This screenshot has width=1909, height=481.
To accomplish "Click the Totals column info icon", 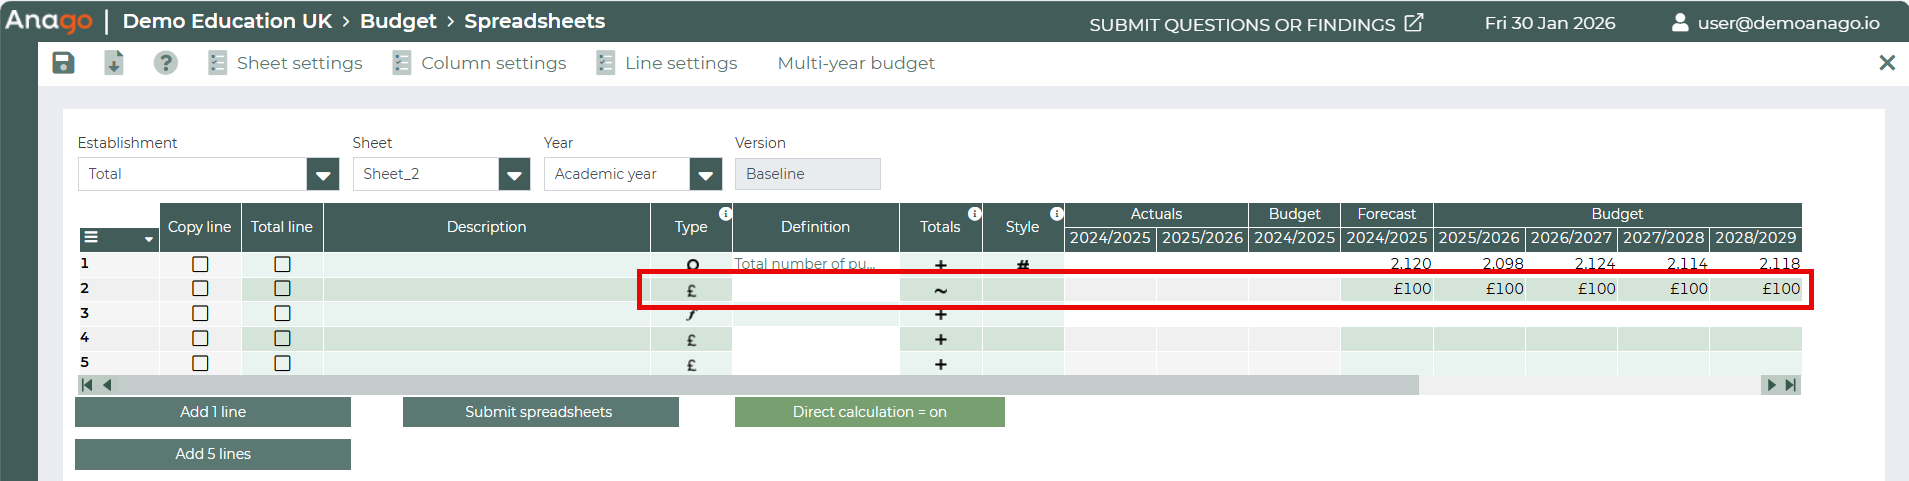I will [974, 214].
